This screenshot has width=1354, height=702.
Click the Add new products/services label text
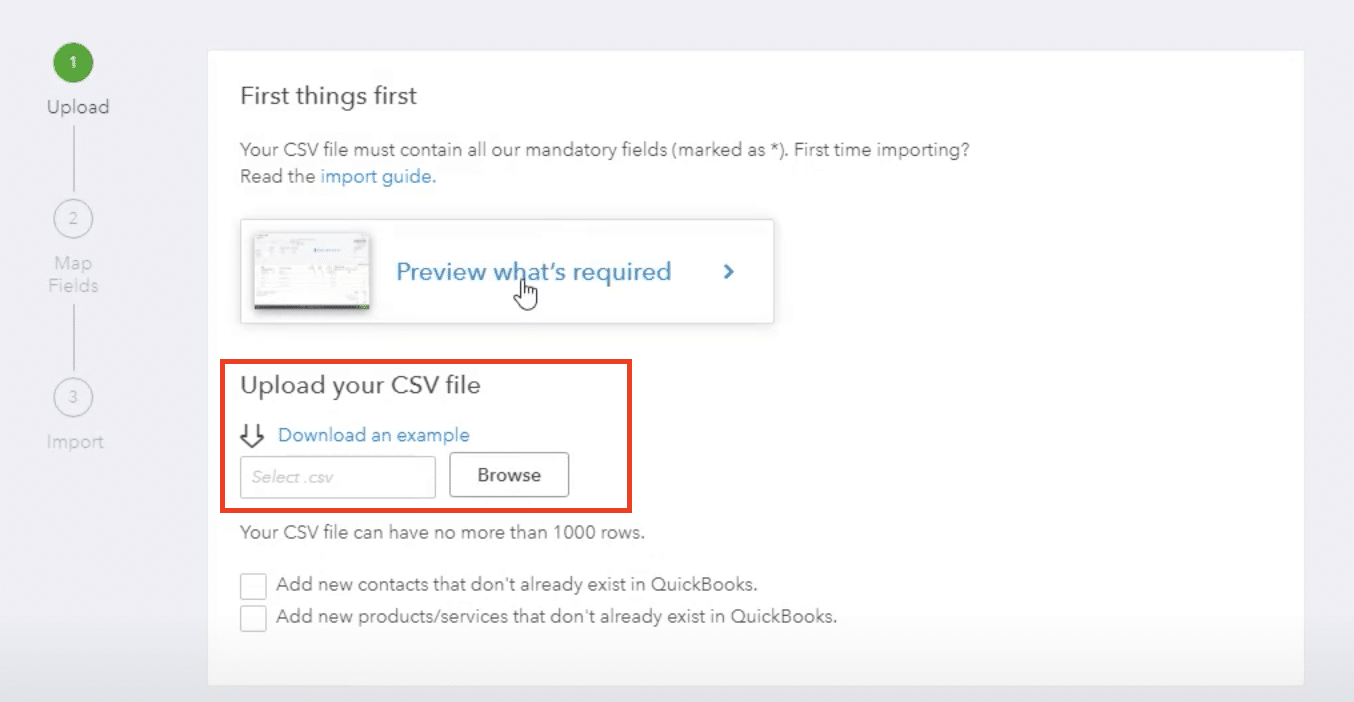click(x=556, y=616)
